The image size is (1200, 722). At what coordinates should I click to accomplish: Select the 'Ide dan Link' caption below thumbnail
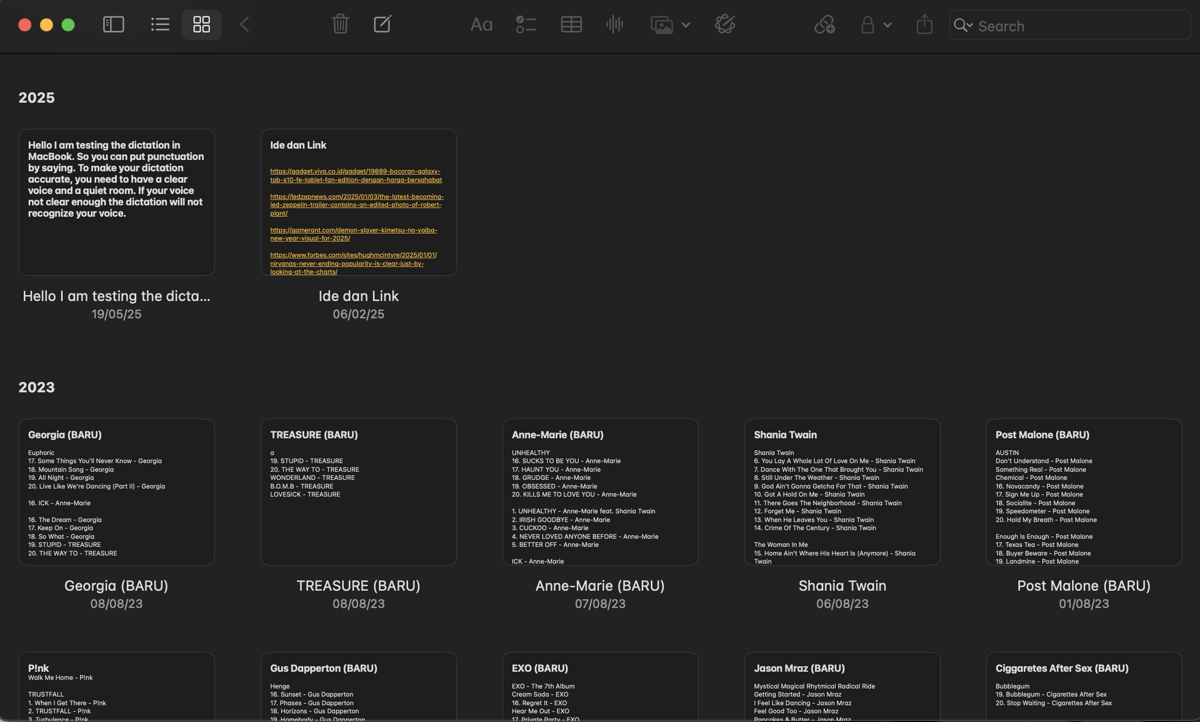(359, 296)
